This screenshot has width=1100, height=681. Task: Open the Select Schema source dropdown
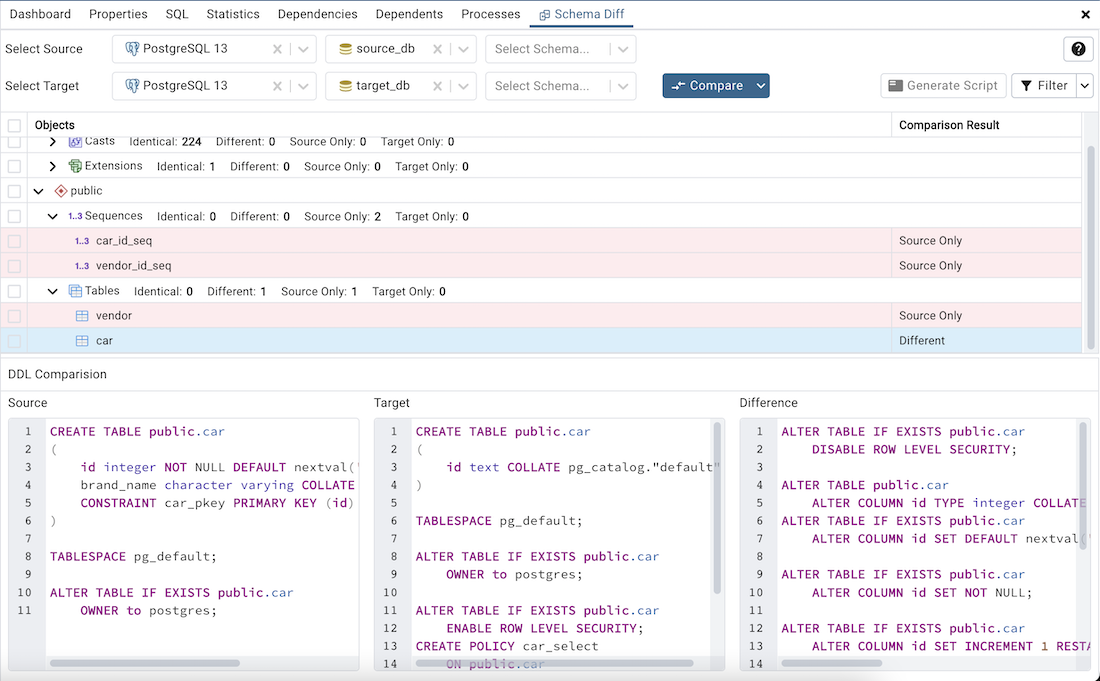pos(620,48)
